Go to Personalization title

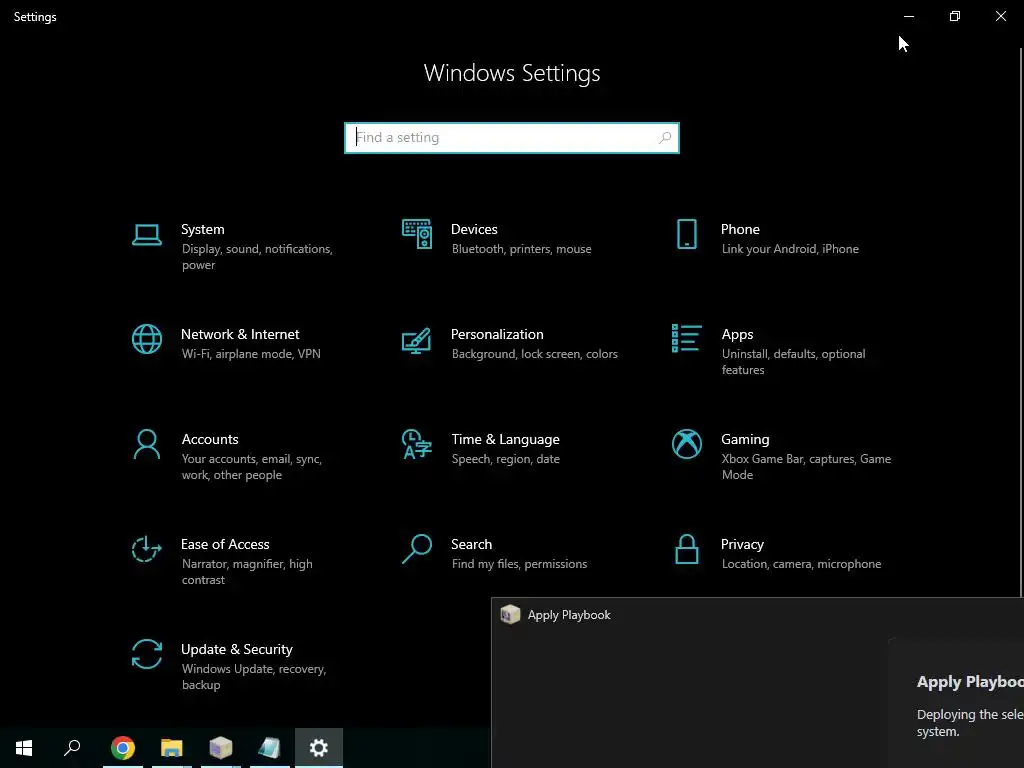497,334
